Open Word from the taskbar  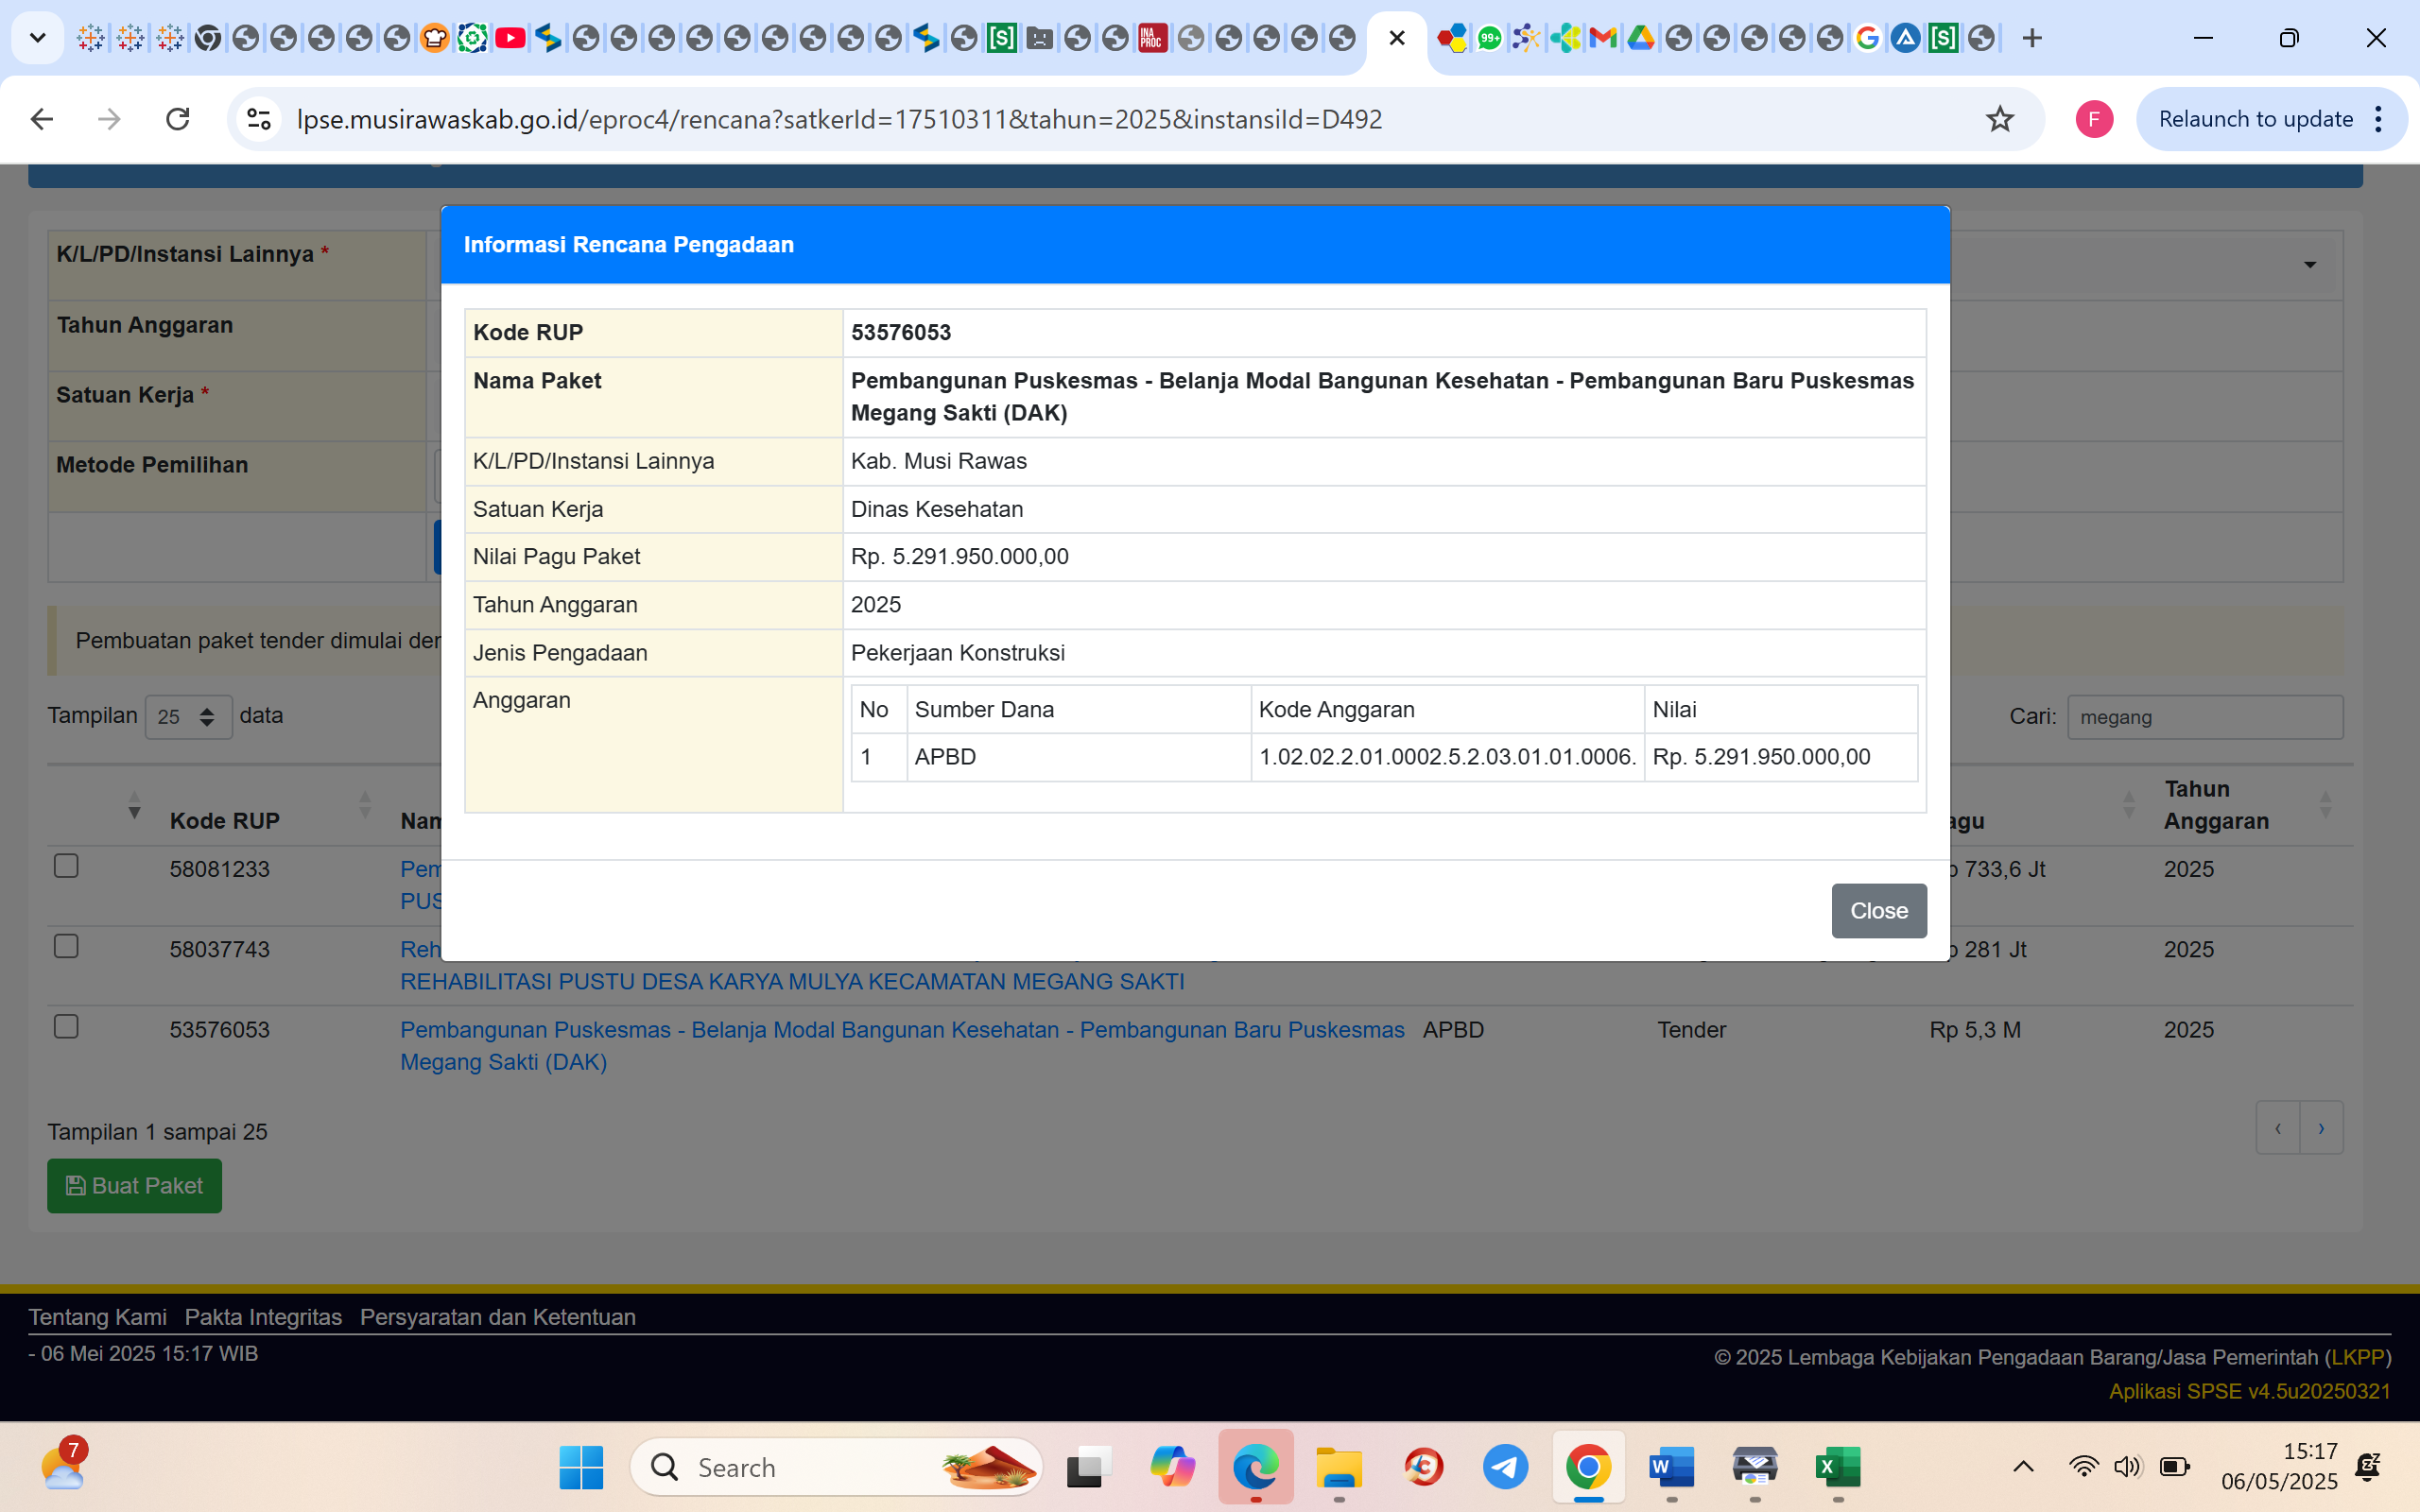click(1671, 1467)
